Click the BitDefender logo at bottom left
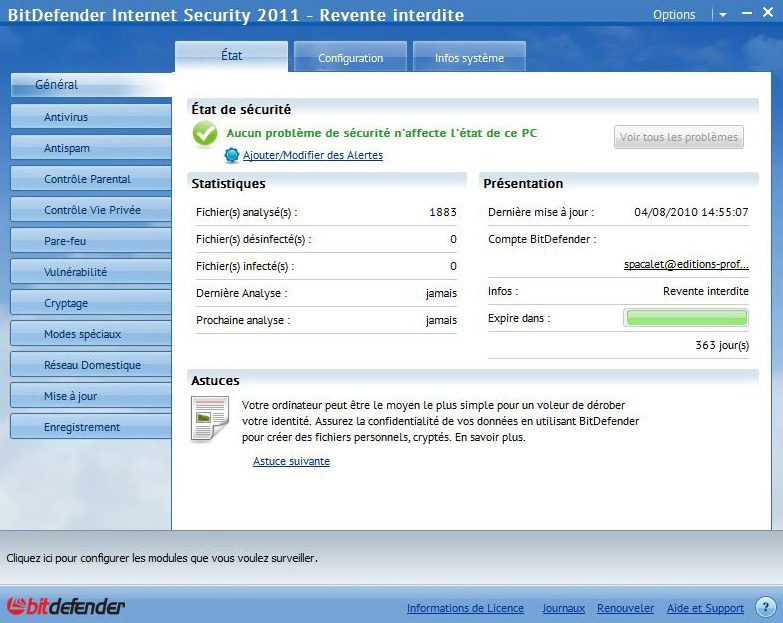Screen dimensions: 783x623 tap(65, 606)
